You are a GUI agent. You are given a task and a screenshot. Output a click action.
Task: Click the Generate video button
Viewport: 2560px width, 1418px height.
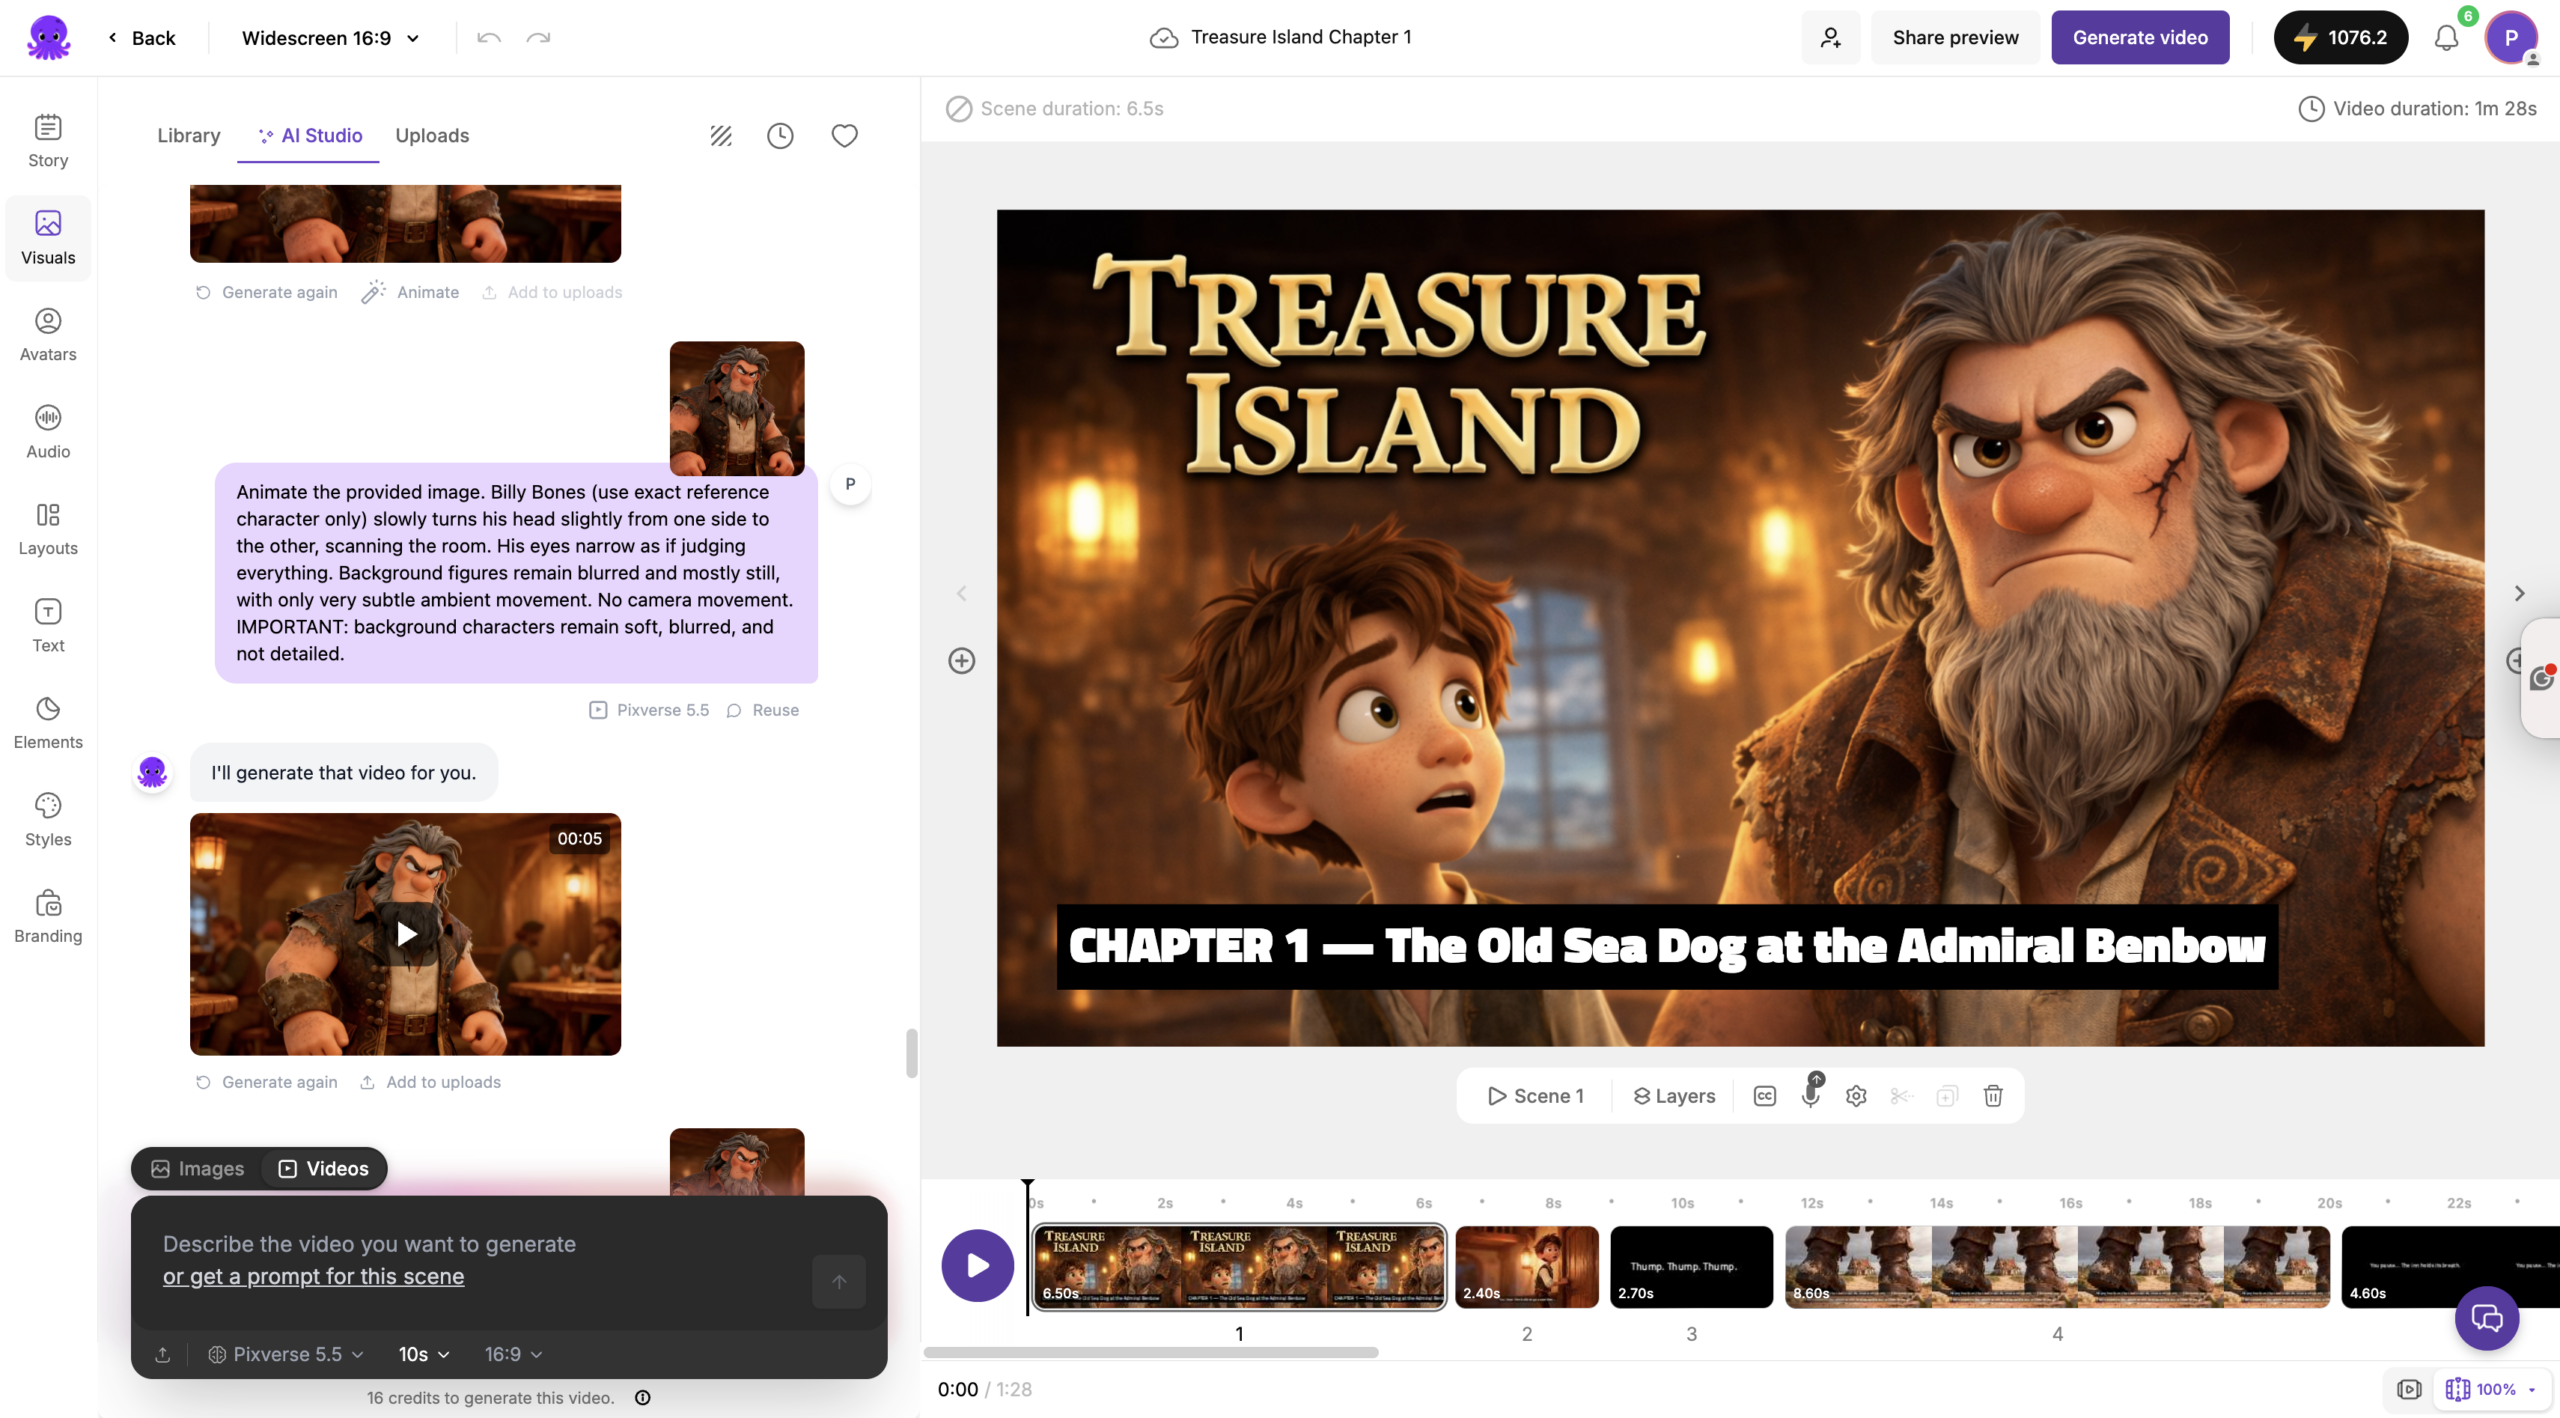click(x=2140, y=38)
